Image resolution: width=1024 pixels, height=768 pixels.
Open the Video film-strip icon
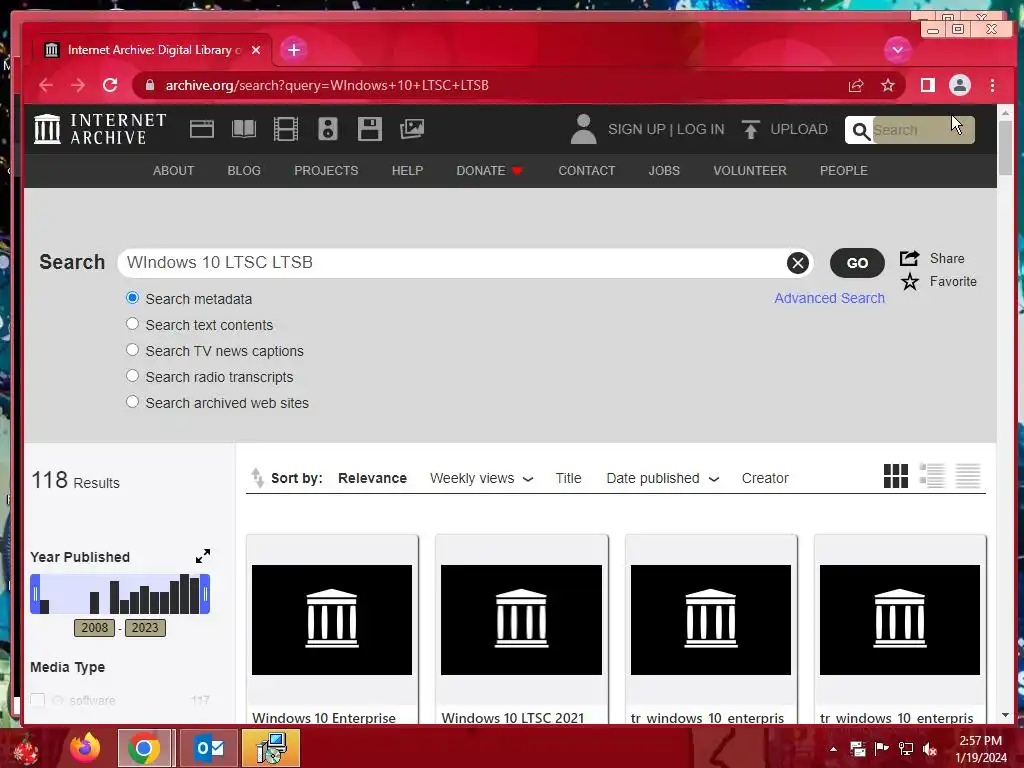click(x=285, y=129)
